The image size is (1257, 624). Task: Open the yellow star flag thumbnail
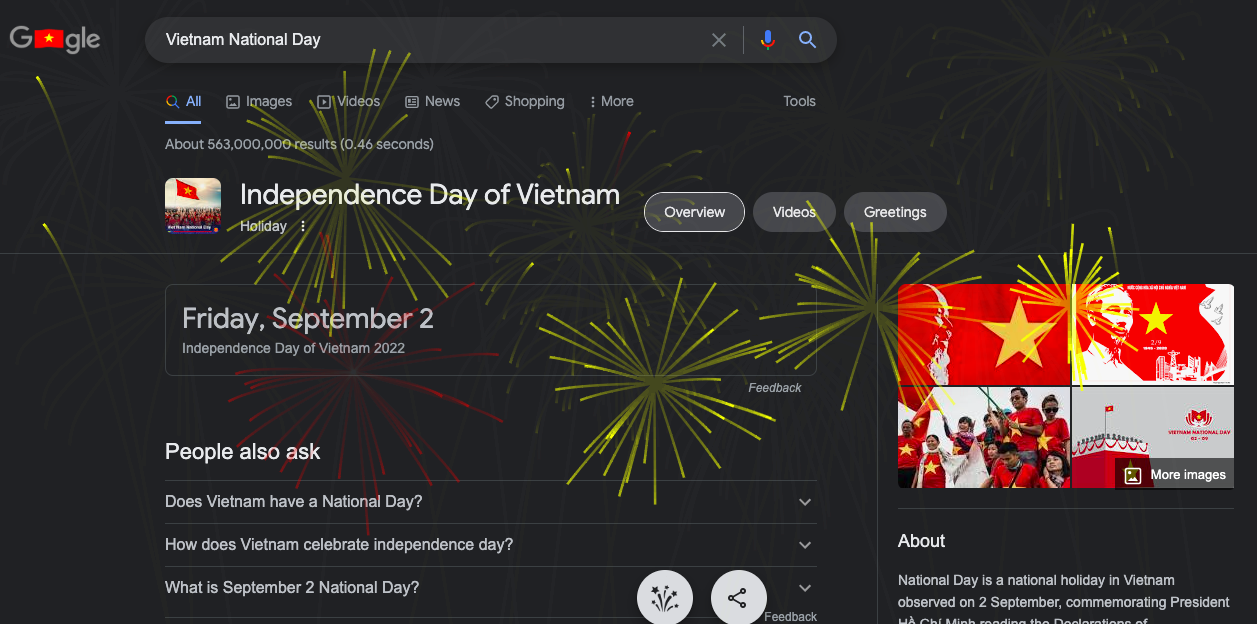click(983, 334)
